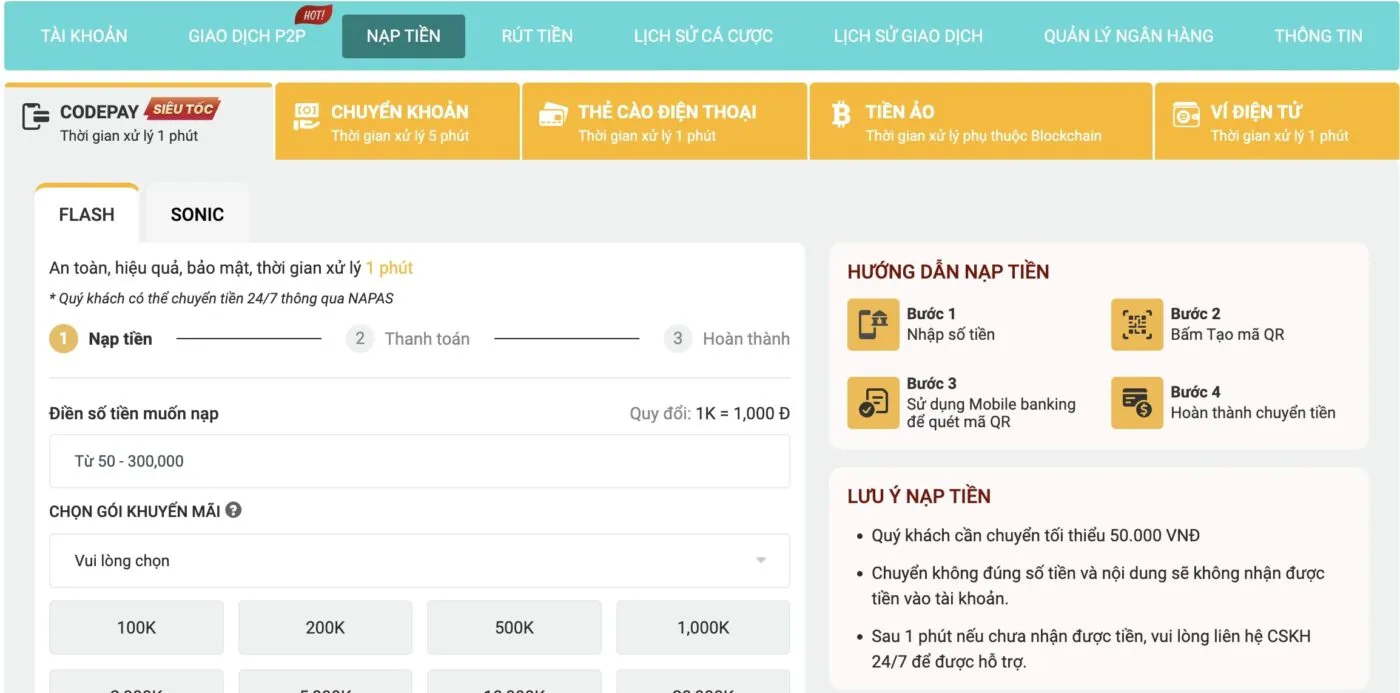
Task: Click the Ví Điện Tử wallet icon
Action: tap(1186, 115)
